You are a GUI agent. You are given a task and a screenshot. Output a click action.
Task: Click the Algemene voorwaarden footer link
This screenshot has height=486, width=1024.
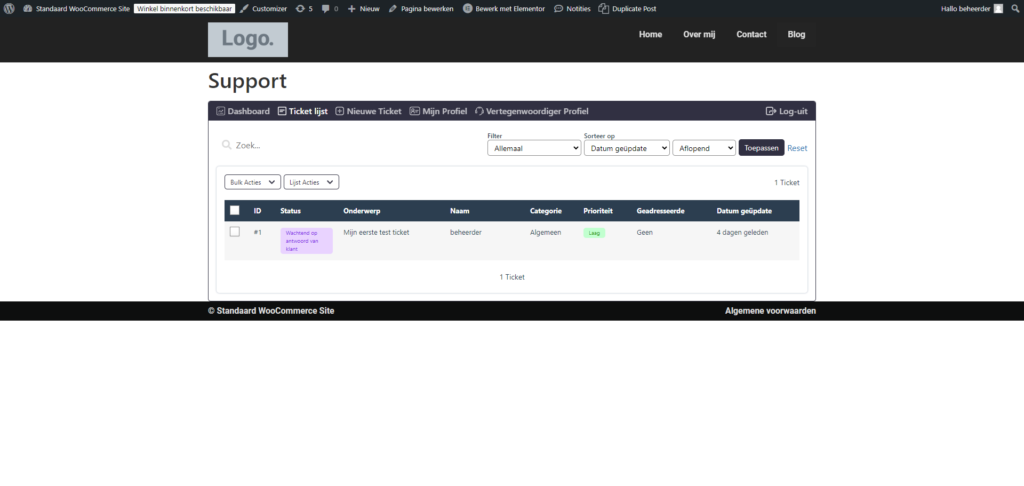(770, 311)
